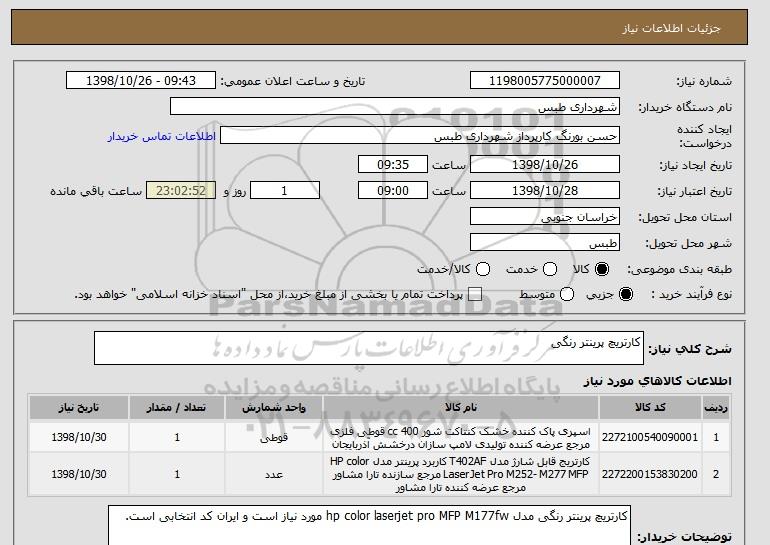Click the تاریخ نیاز column header
The height and width of the screenshot is (545, 770).
[x=79, y=408]
